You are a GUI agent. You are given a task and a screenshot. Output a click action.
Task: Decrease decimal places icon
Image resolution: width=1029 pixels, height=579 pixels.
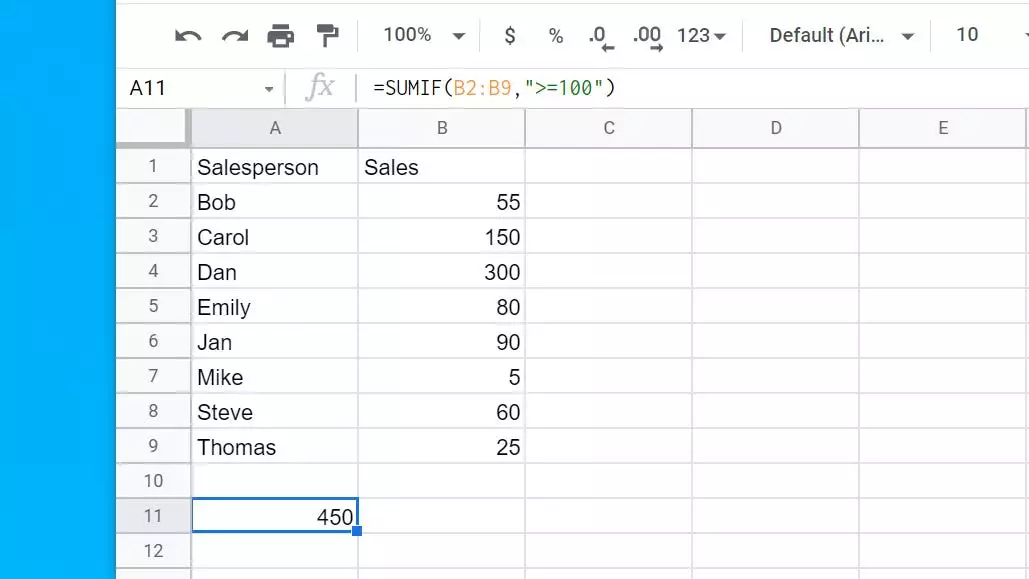click(601, 37)
